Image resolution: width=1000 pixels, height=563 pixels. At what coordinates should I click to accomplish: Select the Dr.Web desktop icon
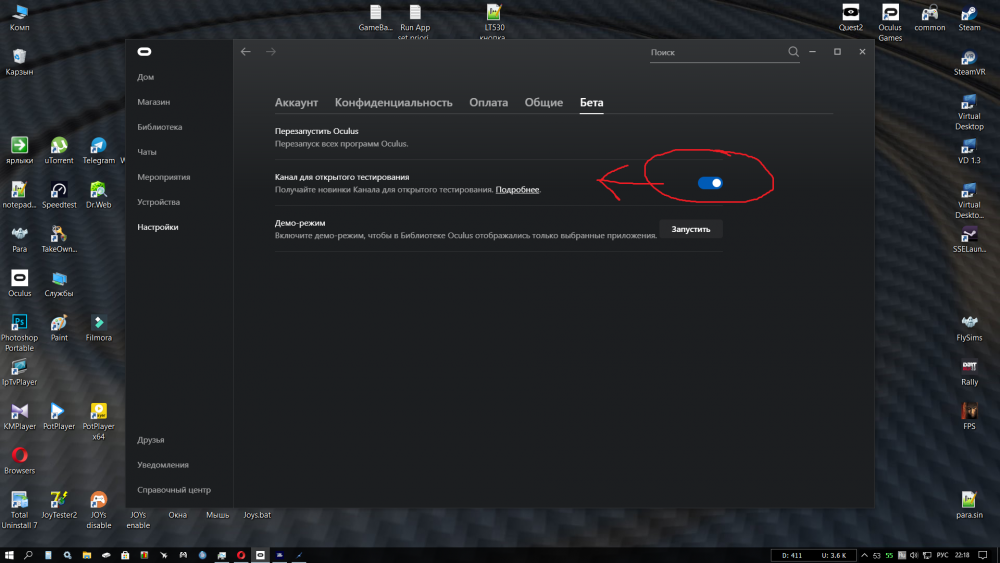click(x=98, y=194)
